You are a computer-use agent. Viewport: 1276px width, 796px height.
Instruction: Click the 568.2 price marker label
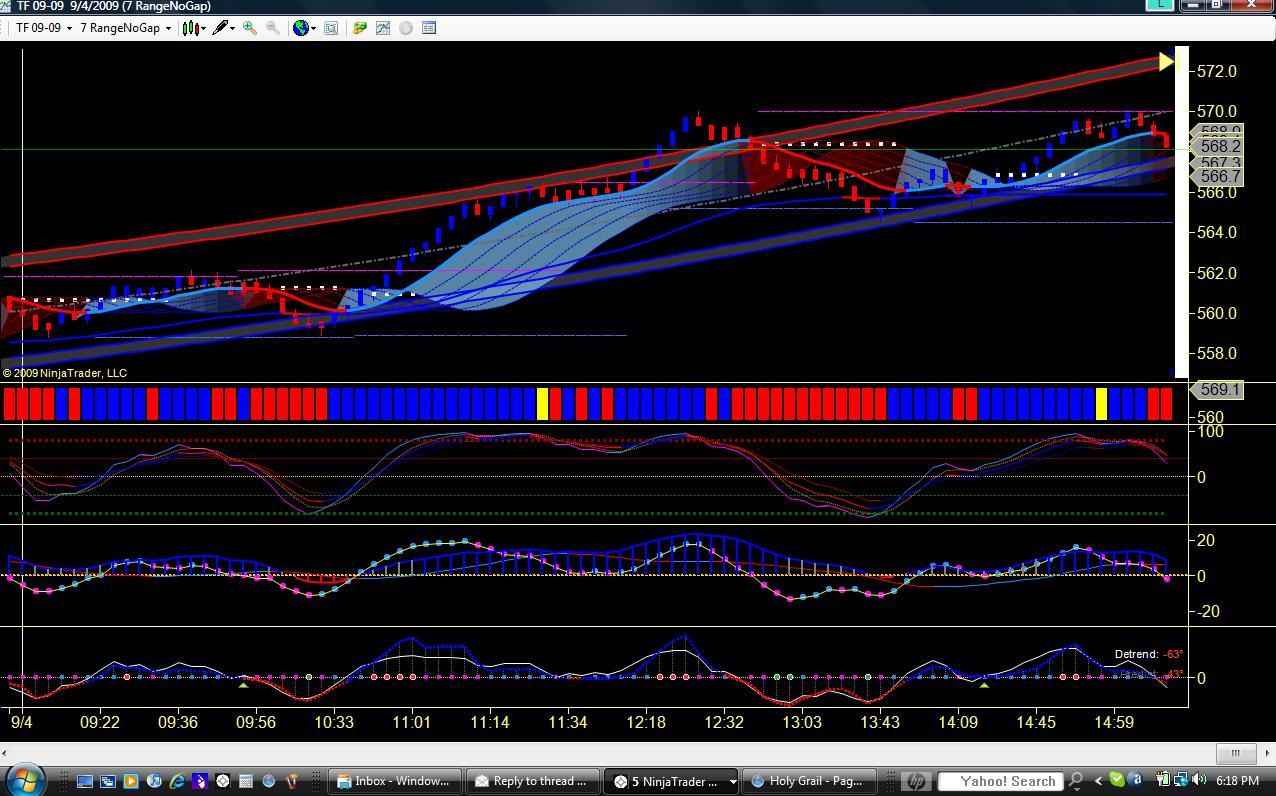1219,146
